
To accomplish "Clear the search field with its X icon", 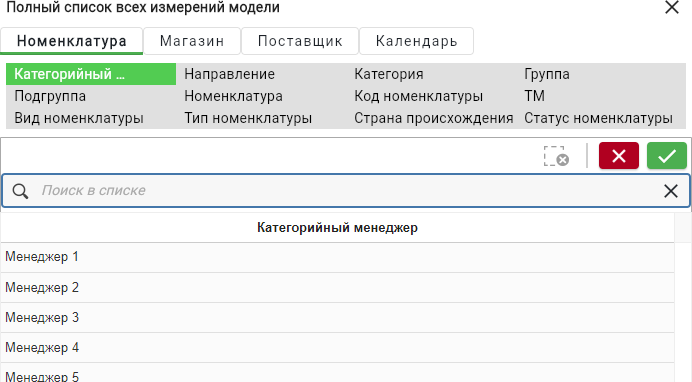I will tap(671, 191).
